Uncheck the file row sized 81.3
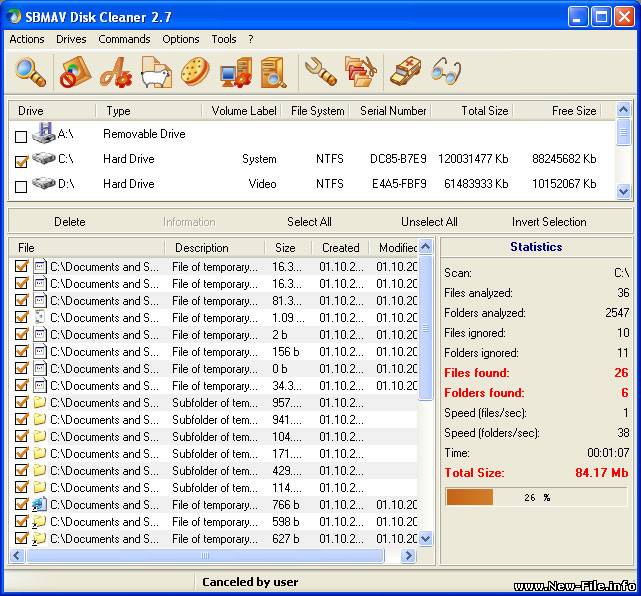The width and height of the screenshot is (641, 596). (21, 300)
